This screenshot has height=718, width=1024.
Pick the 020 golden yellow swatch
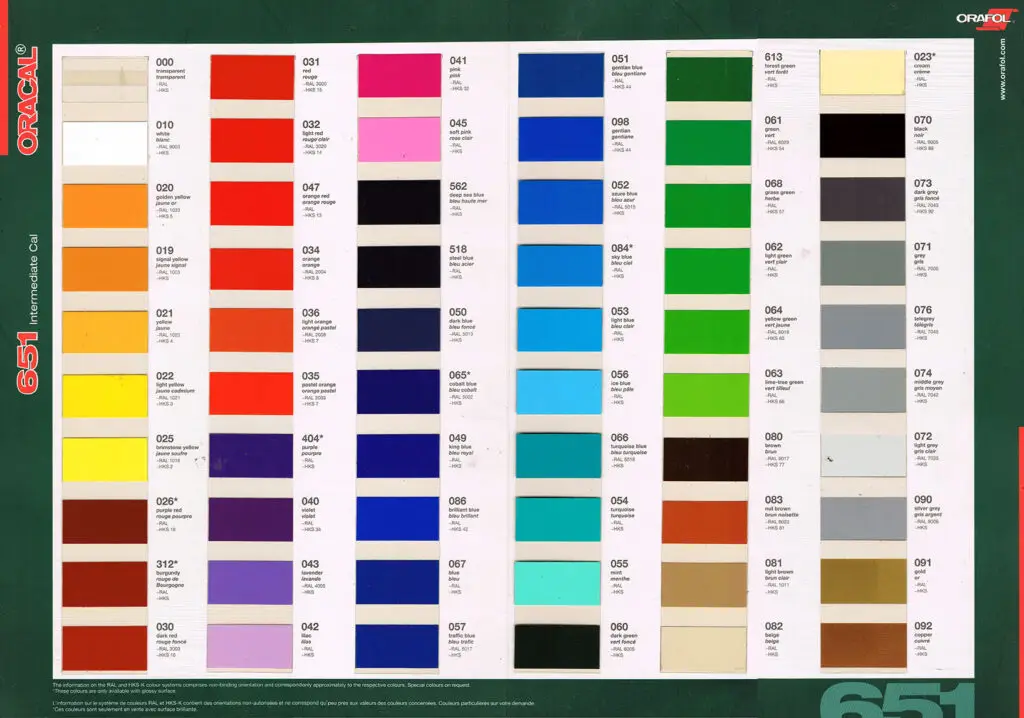(105, 205)
